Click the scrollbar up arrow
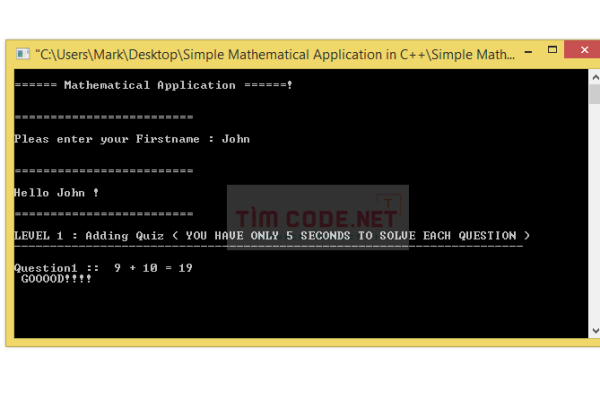This screenshot has width=600, height=400. [x=595, y=78]
